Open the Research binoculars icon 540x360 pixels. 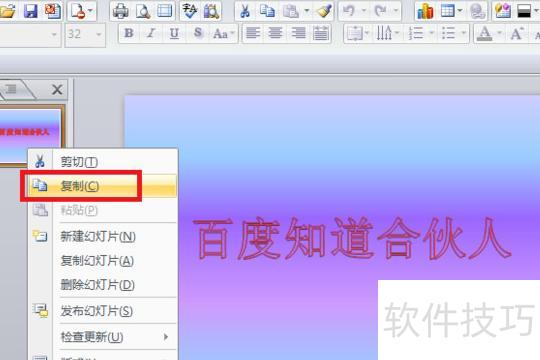pyautogui.click(x=211, y=11)
